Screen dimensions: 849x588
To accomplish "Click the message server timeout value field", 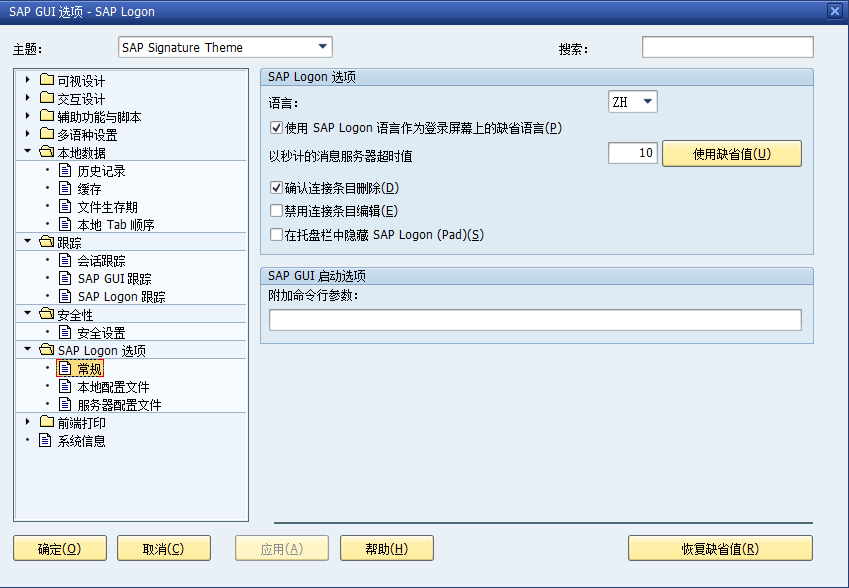I will (632, 153).
